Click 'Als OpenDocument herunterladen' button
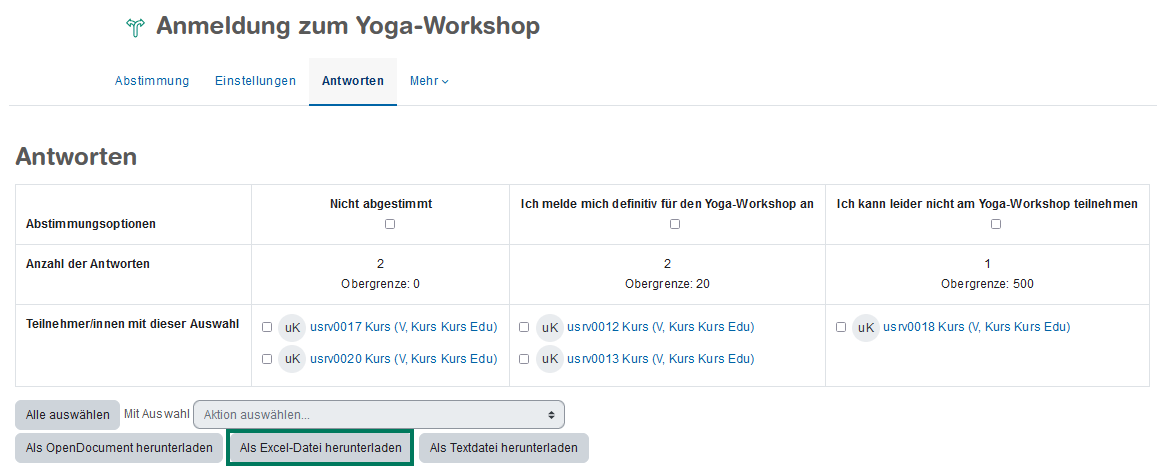 tap(119, 448)
